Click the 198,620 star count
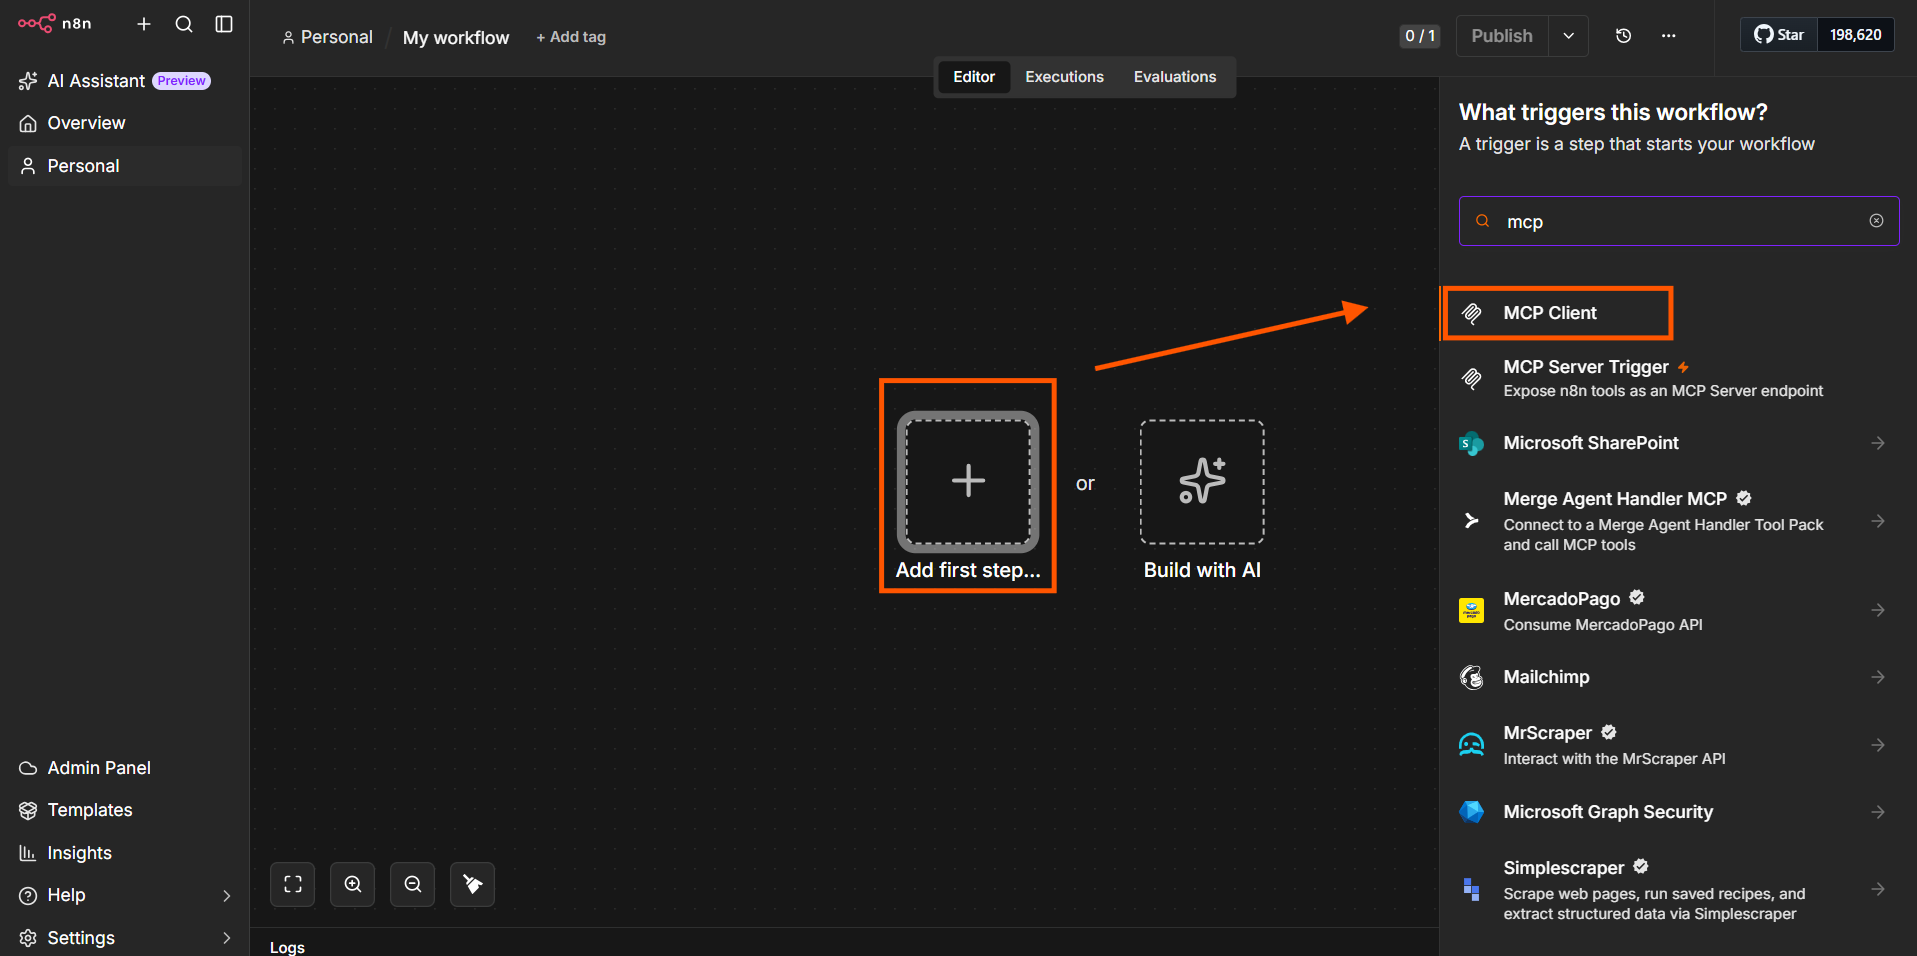The image size is (1917, 956). pos(1856,35)
